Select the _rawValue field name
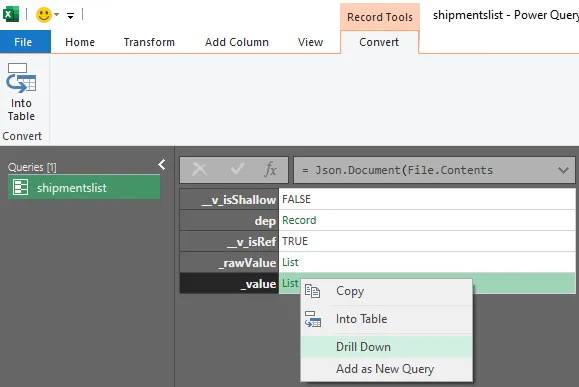This screenshot has height=387, width=579. [x=229, y=263]
